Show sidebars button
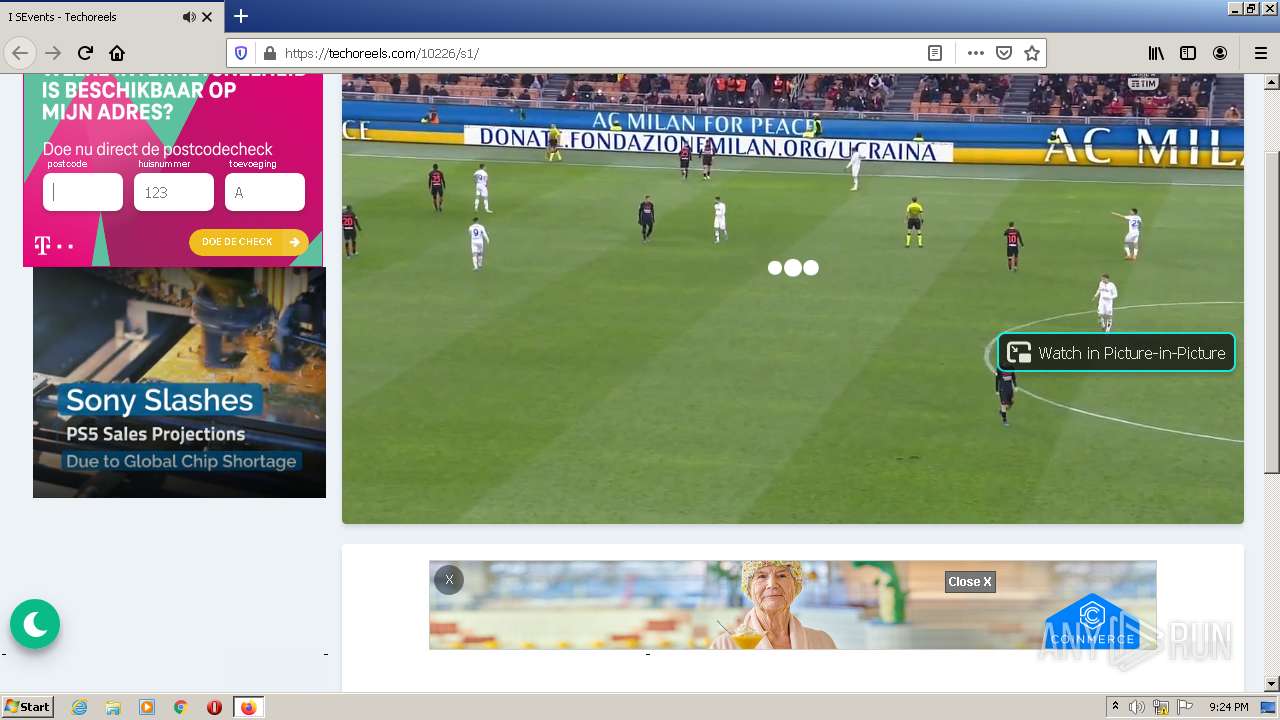 click(x=1188, y=53)
